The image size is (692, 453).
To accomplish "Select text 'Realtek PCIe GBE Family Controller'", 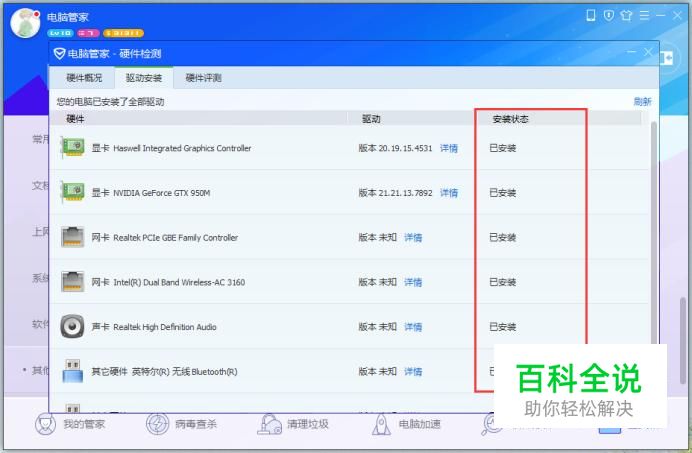I will 176,238.
